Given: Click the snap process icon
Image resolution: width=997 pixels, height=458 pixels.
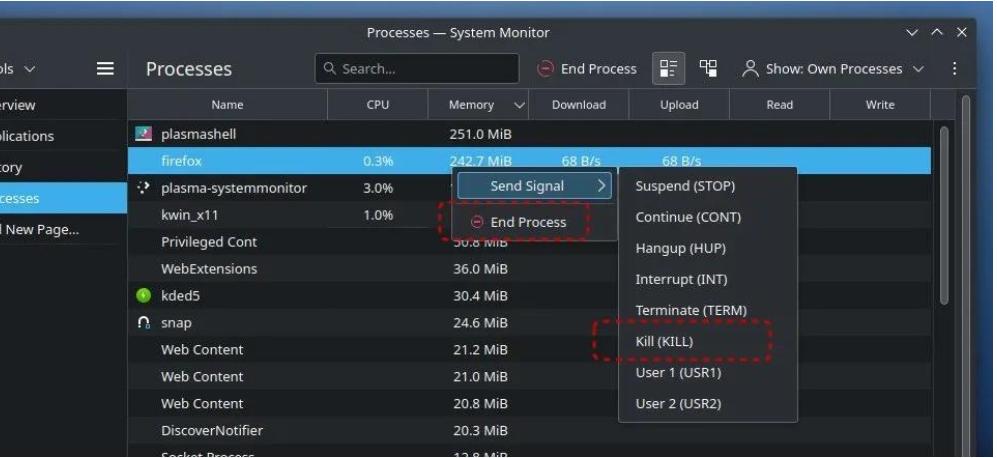Looking at the screenshot, I should [x=144, y=323].
